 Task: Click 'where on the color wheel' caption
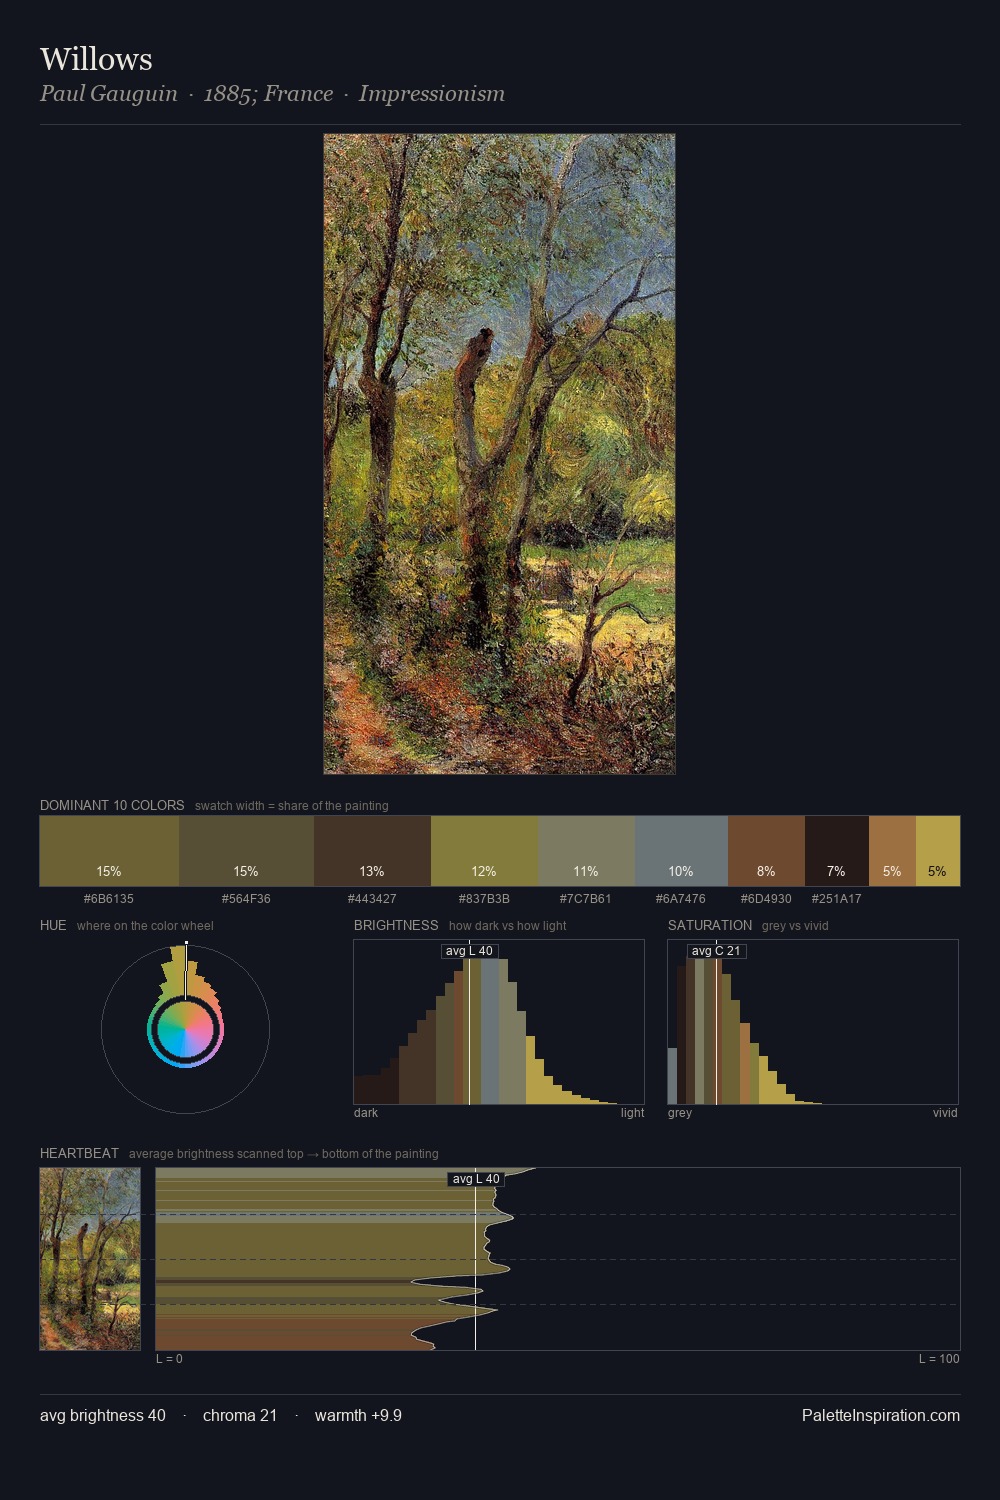145,926
